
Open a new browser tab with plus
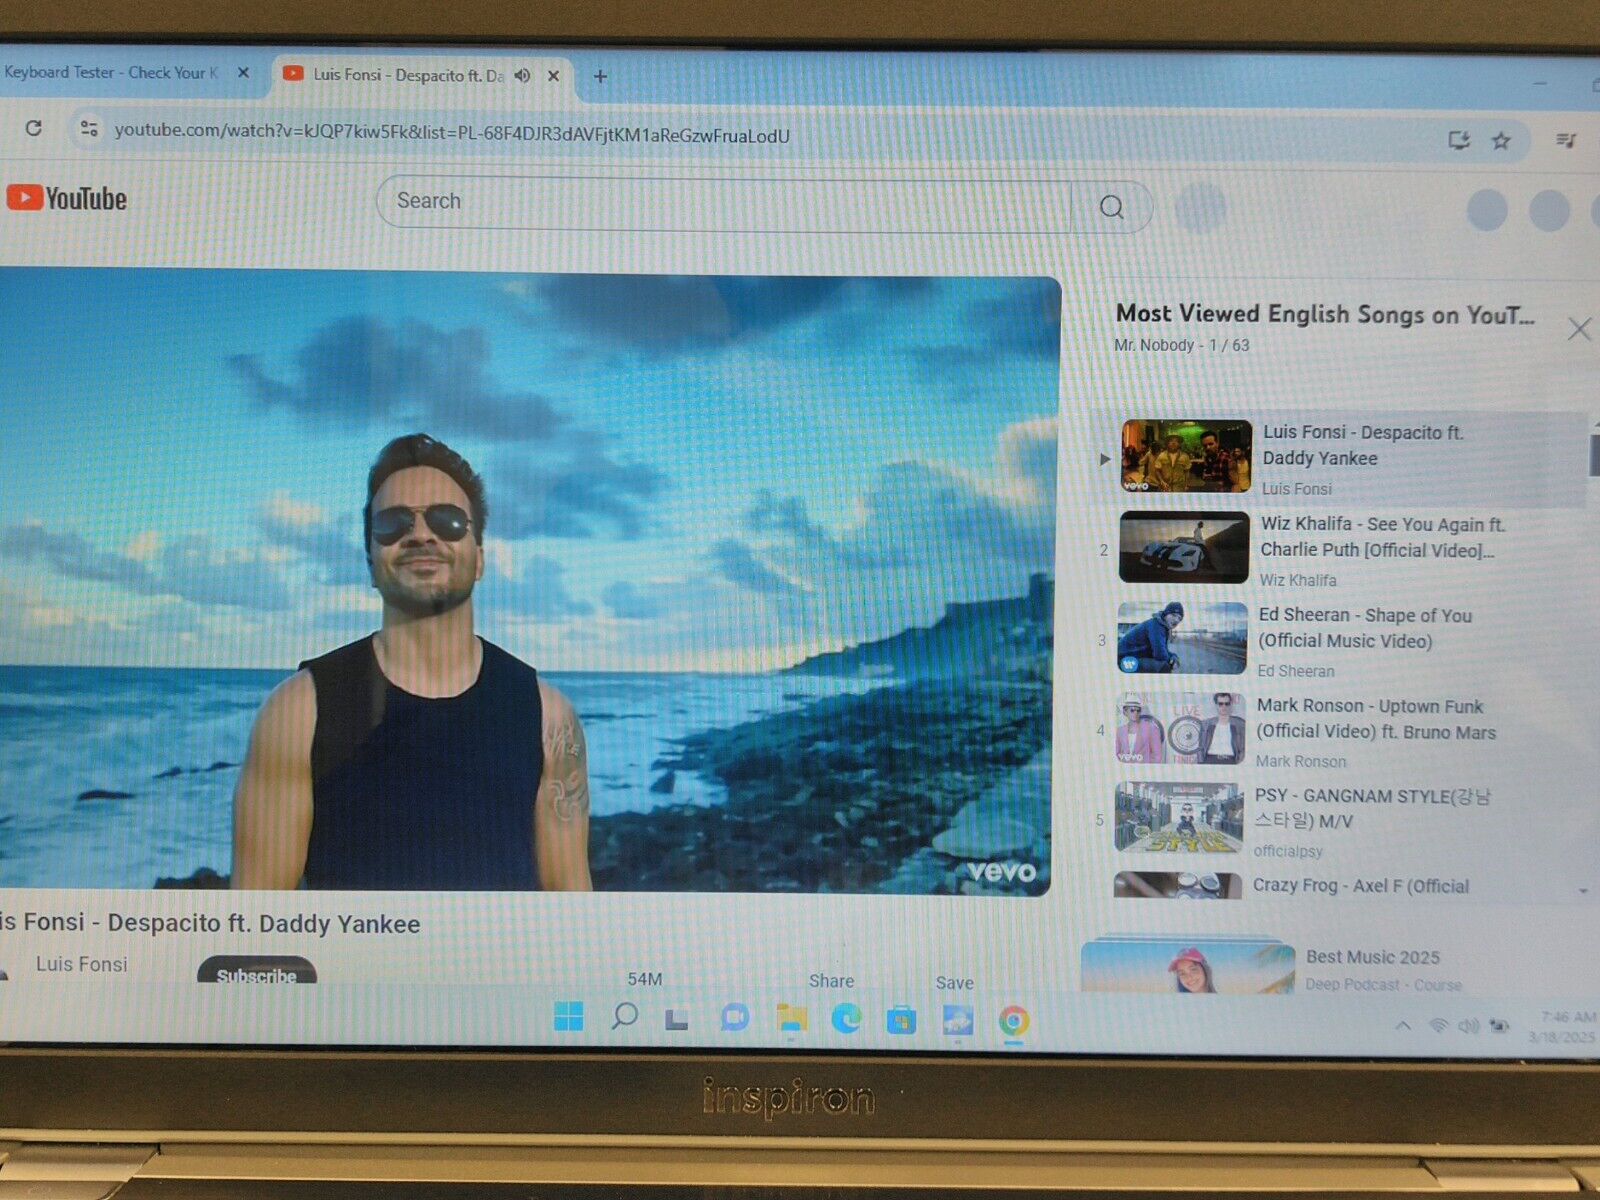600,76
